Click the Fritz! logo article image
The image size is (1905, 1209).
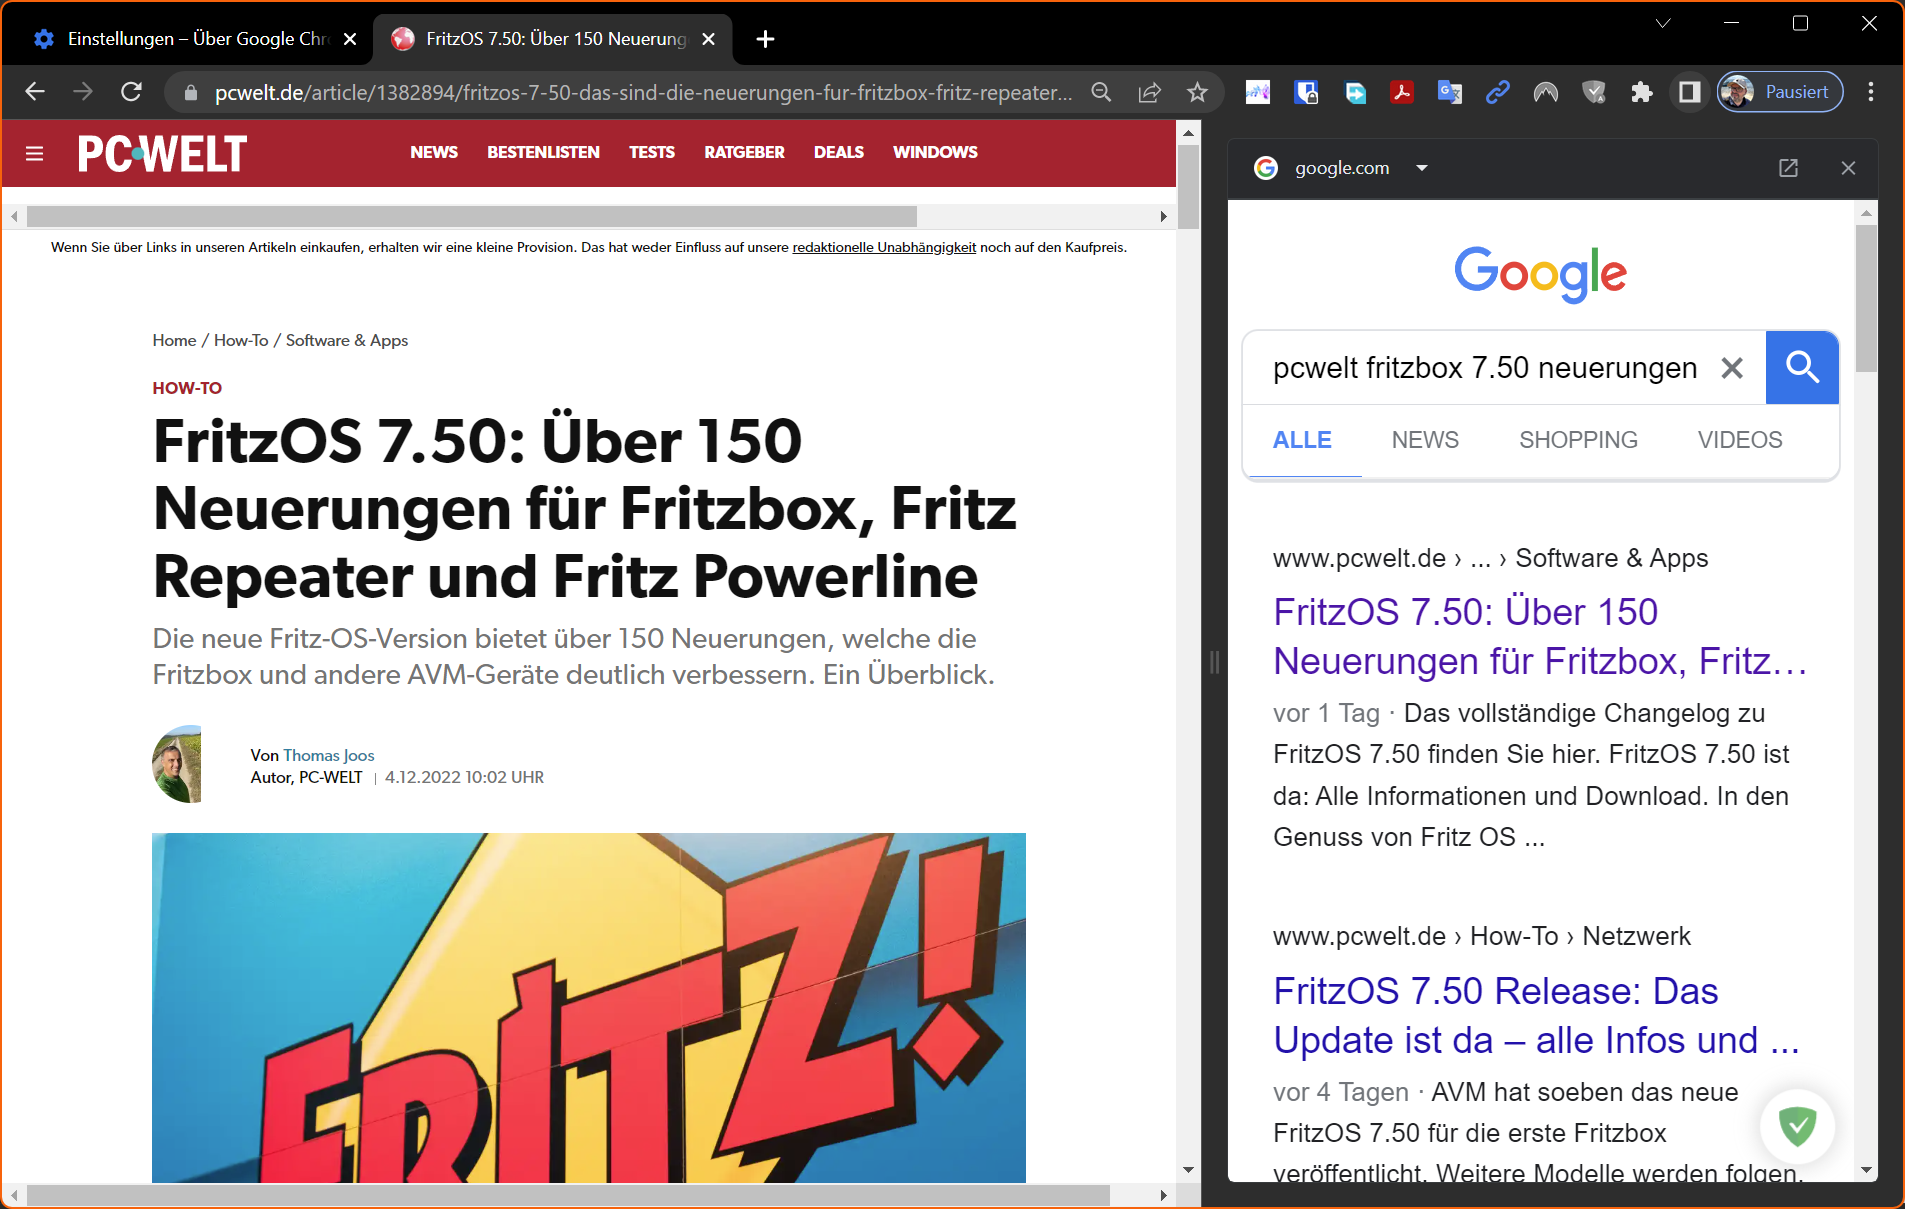pos(589,1007)
